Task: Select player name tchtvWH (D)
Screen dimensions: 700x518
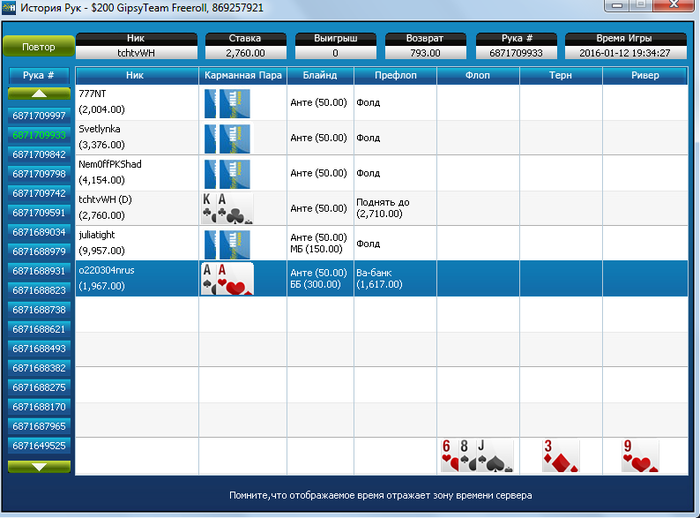Action: coord(105,200)
